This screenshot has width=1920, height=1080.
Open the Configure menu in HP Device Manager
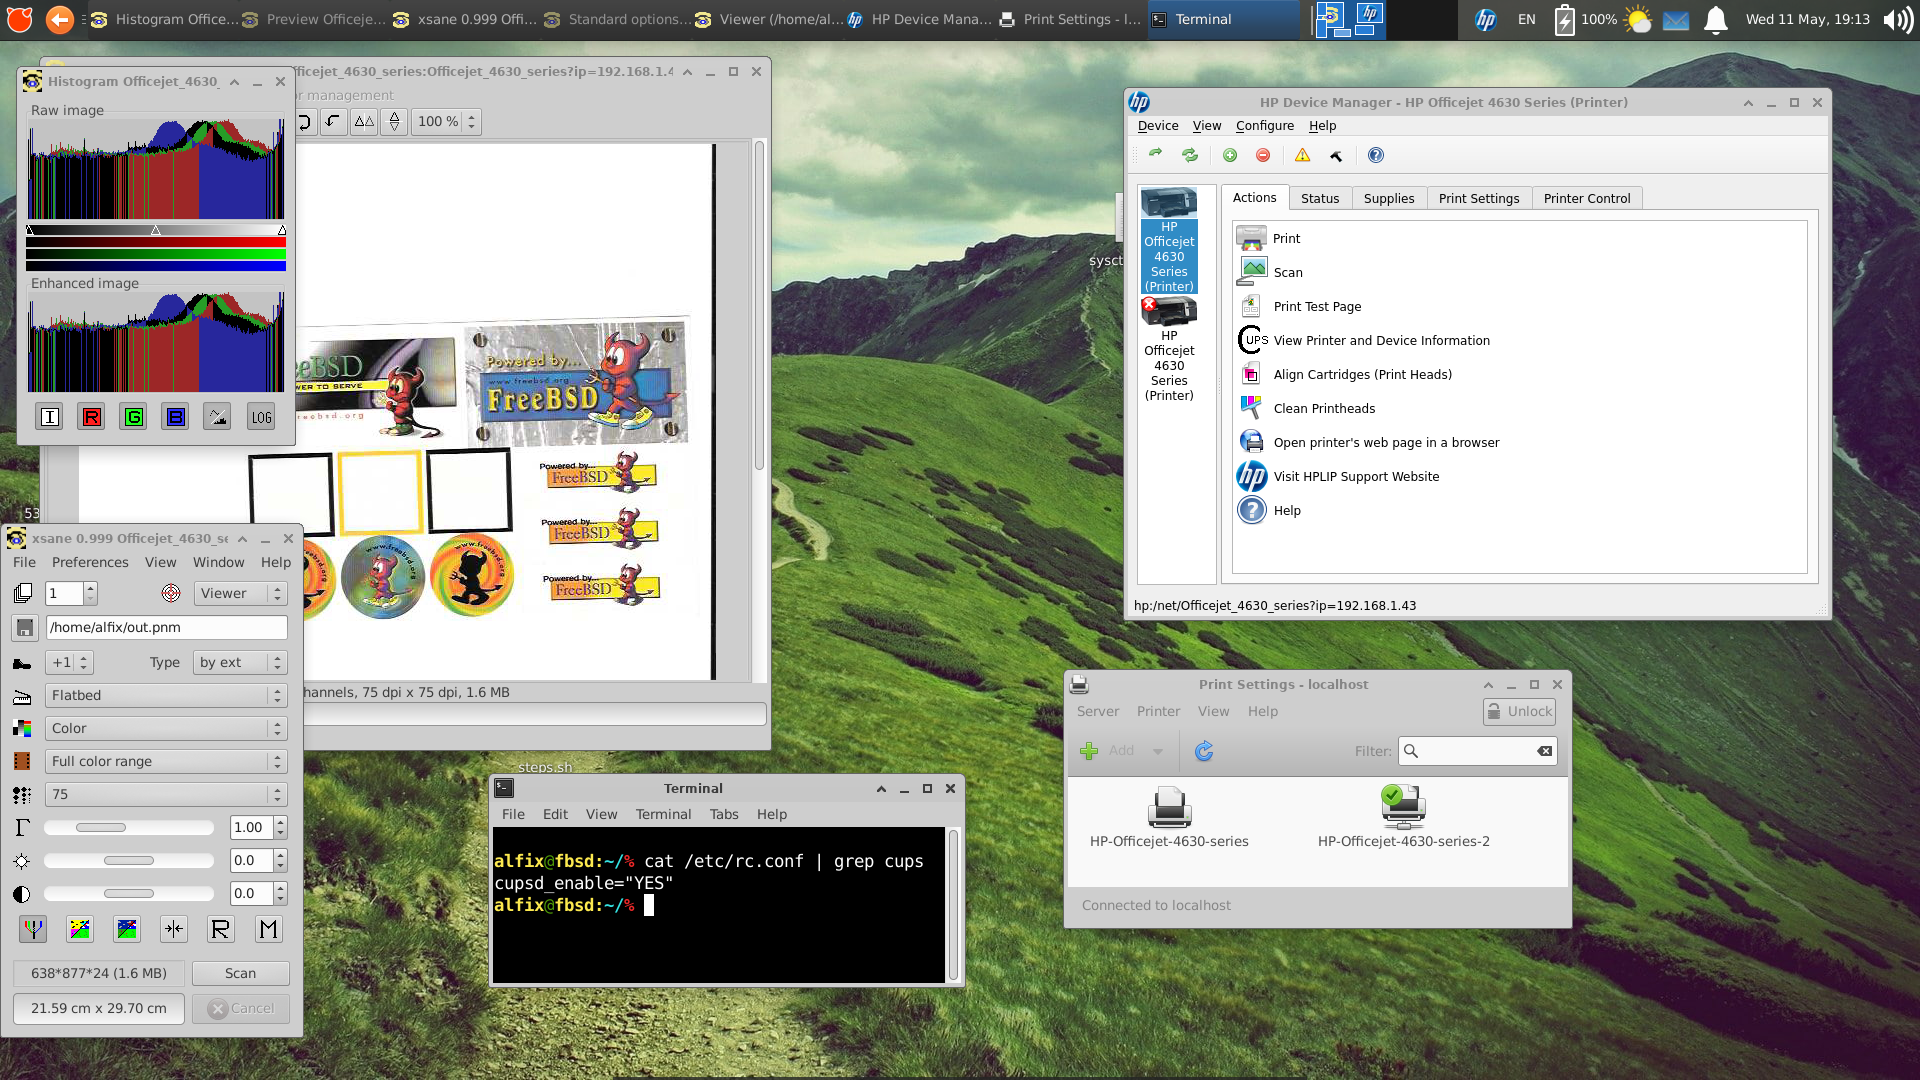click(x=1264, y=125)
